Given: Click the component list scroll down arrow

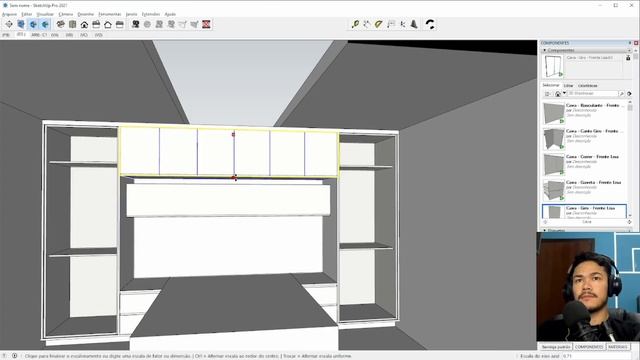Looking at the screenshot, I should [x=630, y=216].
